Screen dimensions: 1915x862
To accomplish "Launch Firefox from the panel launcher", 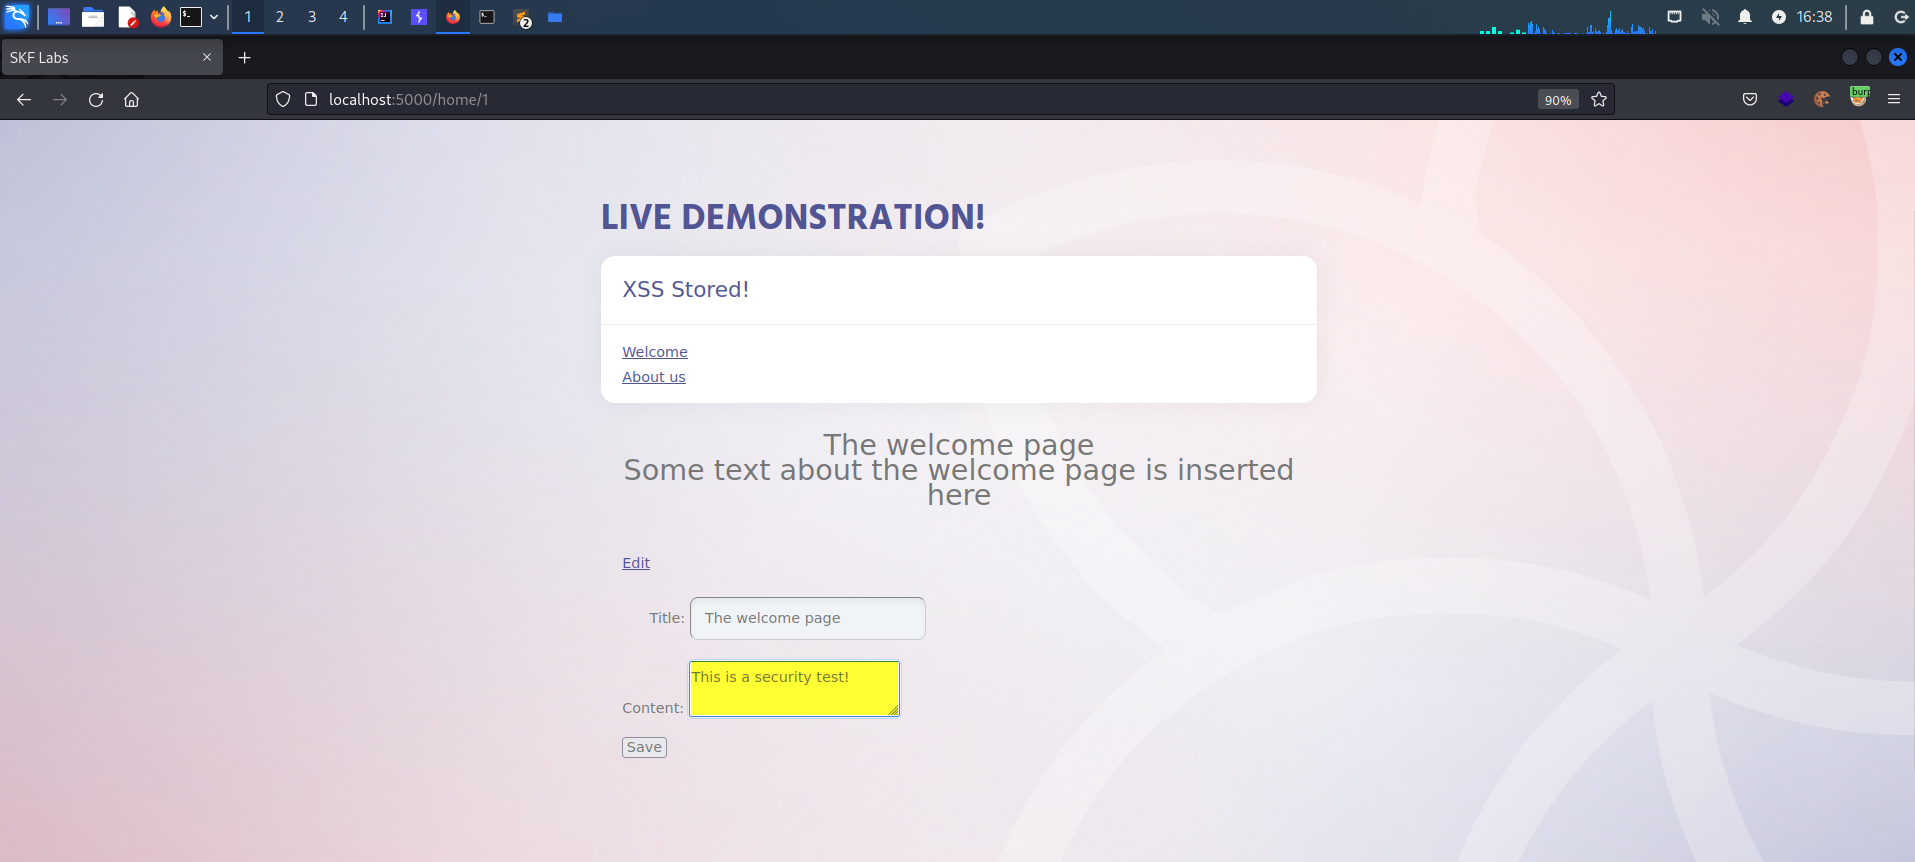I will tap(160, 17).
